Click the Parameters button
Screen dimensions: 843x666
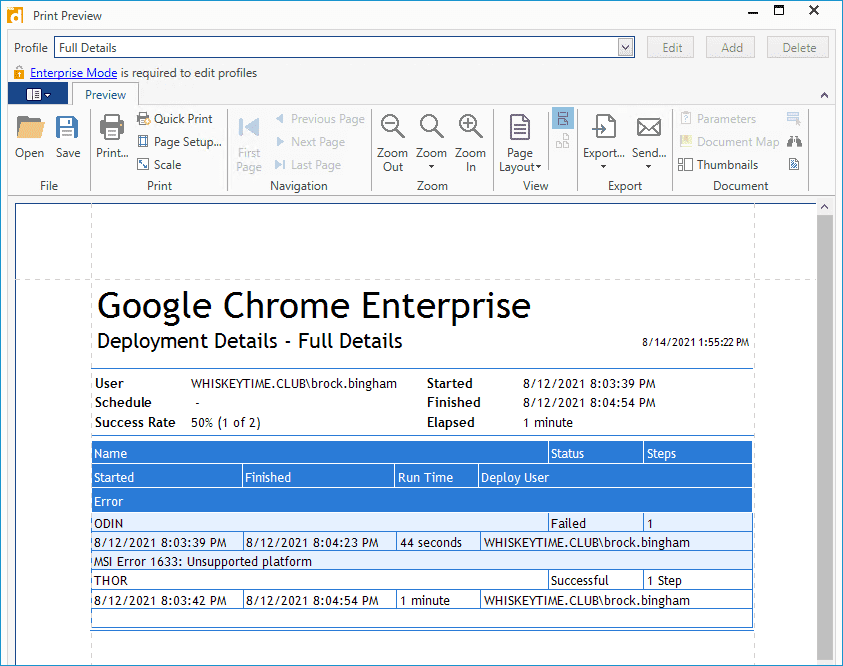(x=718, y=119)
